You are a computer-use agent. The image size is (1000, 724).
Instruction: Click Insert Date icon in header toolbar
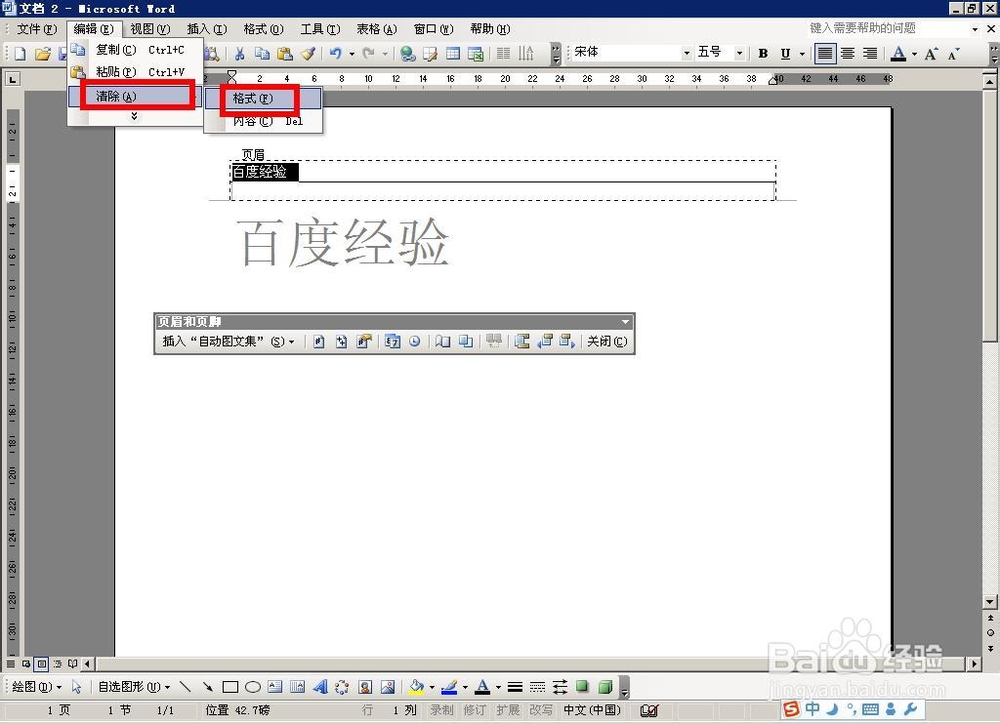coord(392,342)
